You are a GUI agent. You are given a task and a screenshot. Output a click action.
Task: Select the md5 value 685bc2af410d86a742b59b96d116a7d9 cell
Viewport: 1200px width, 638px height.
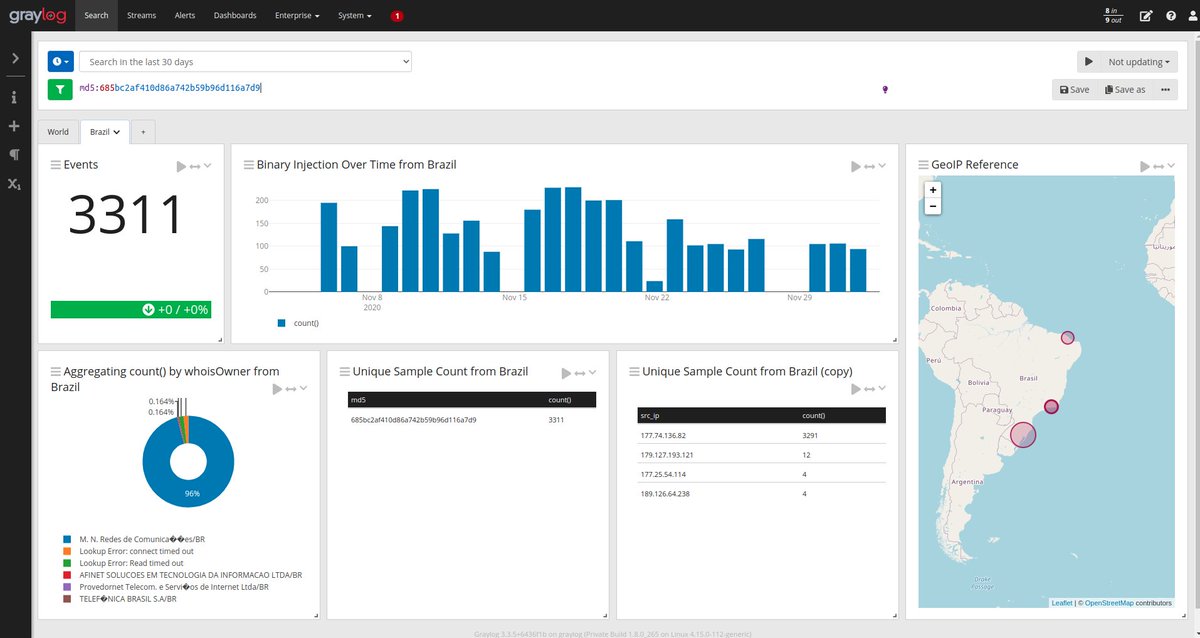413,419
